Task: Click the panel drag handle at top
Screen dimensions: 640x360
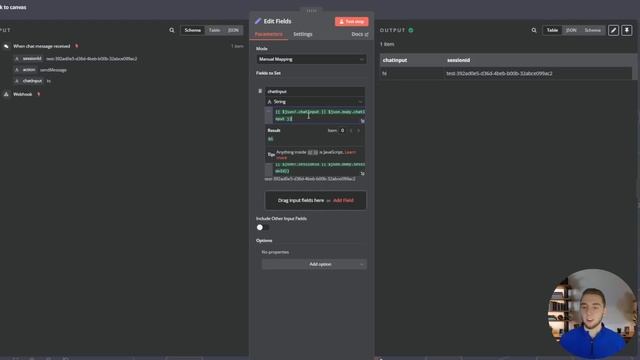Action: tap(311, 11)
